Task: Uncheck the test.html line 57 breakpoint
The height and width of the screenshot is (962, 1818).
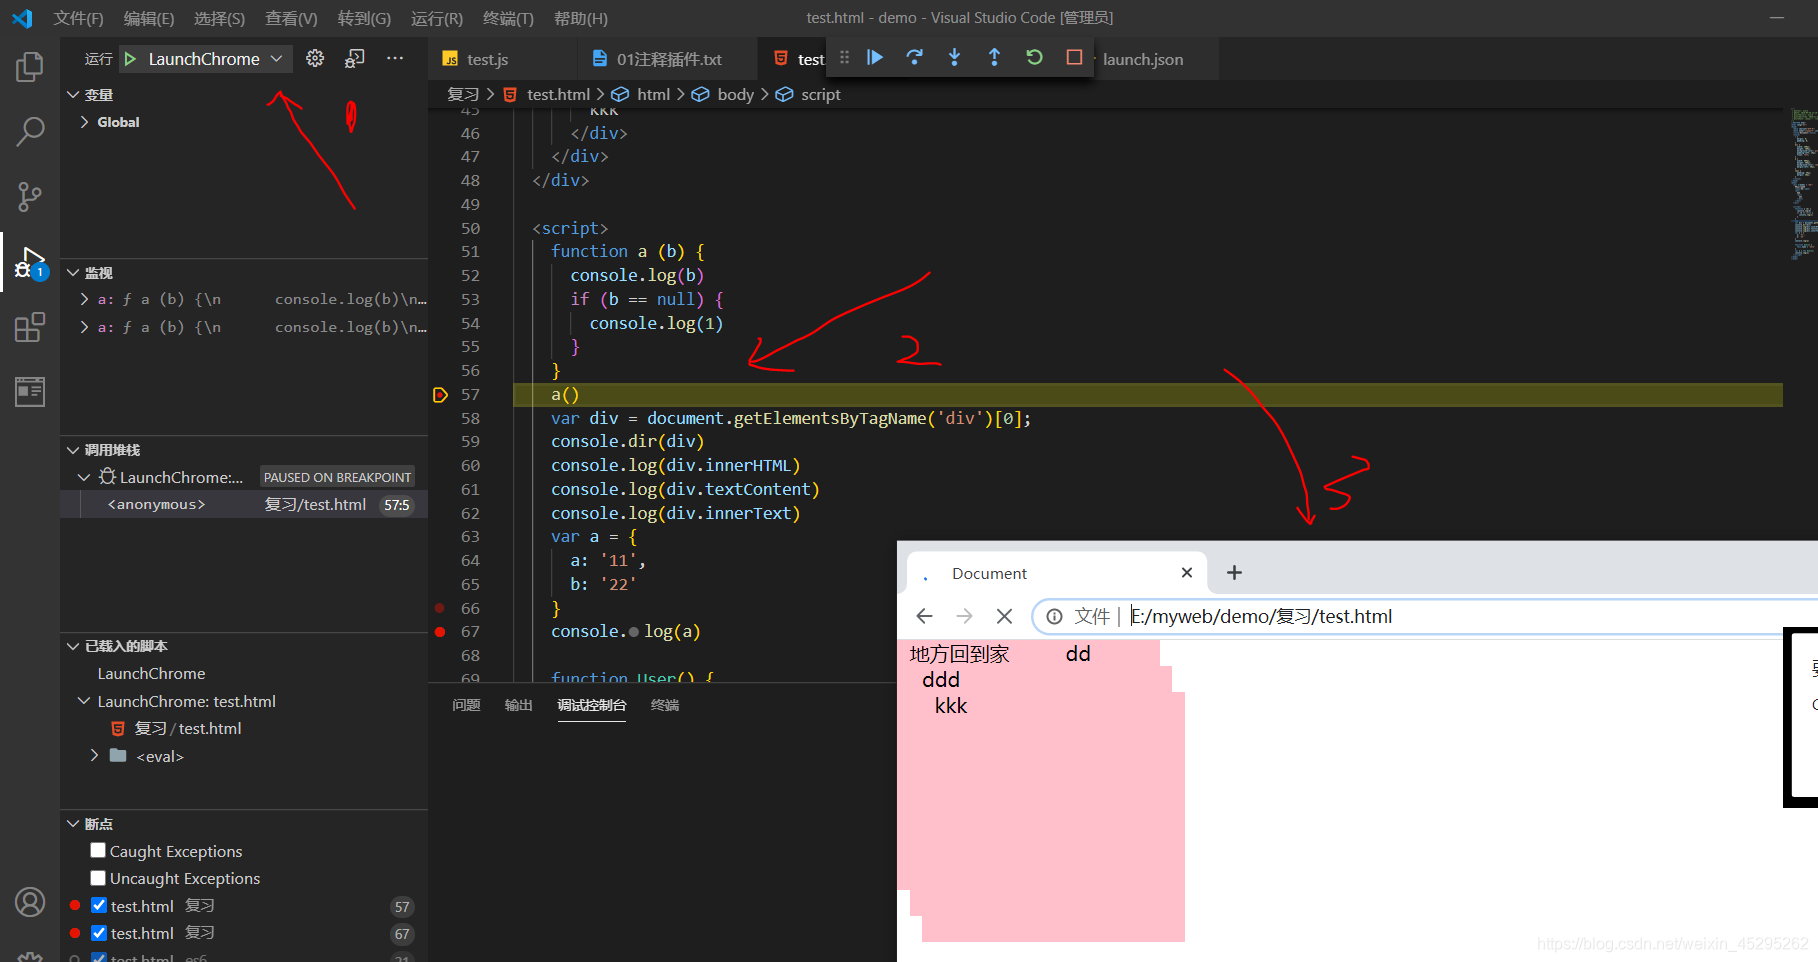Action: coord(99,905)
